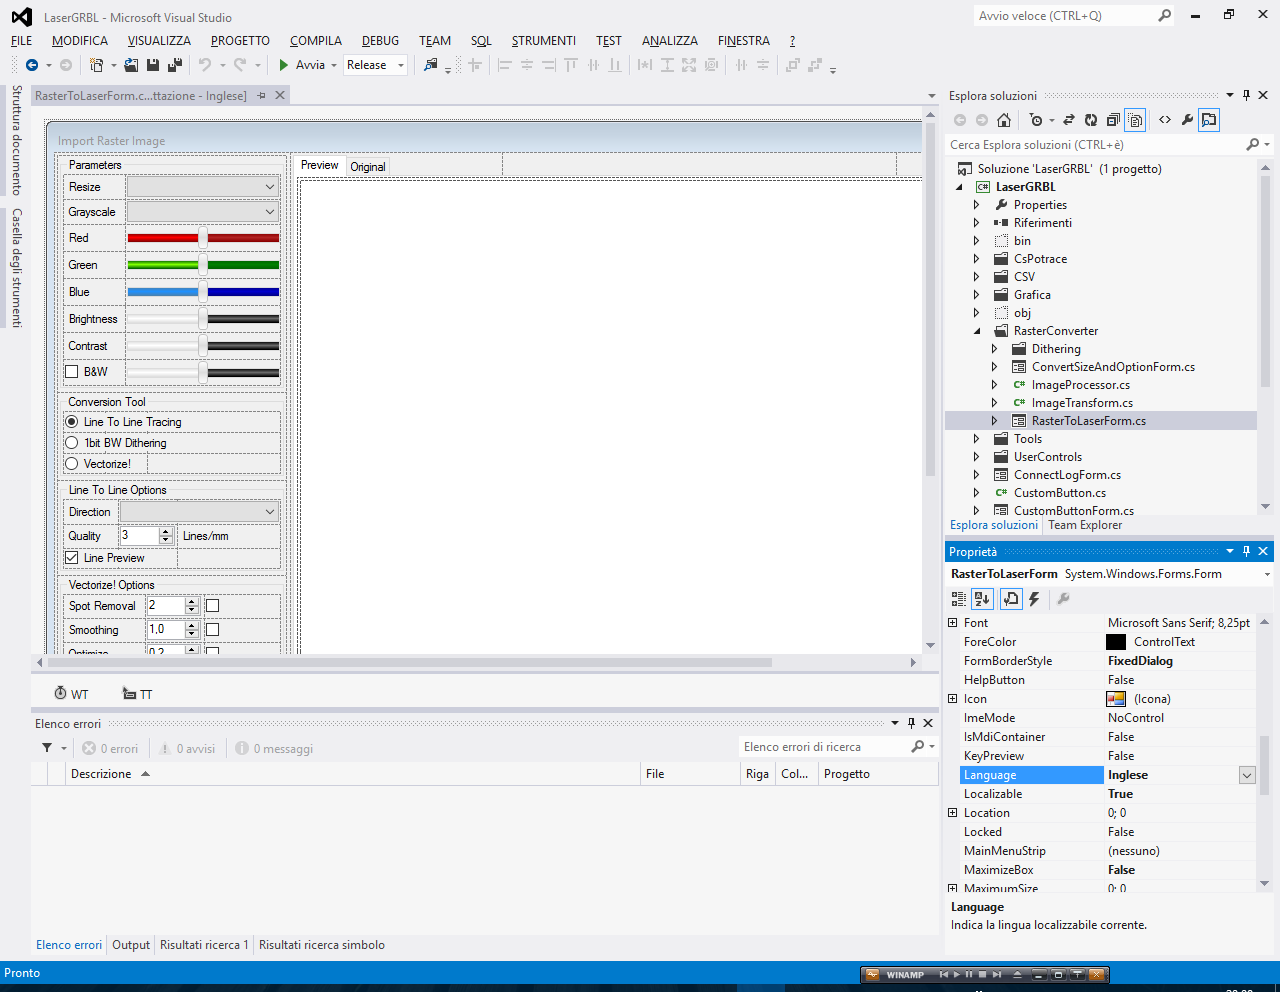Pin the Esplora soluzioni panel
The height and width of the screenshot is (992, 1280).
[x=1246, y=95]
